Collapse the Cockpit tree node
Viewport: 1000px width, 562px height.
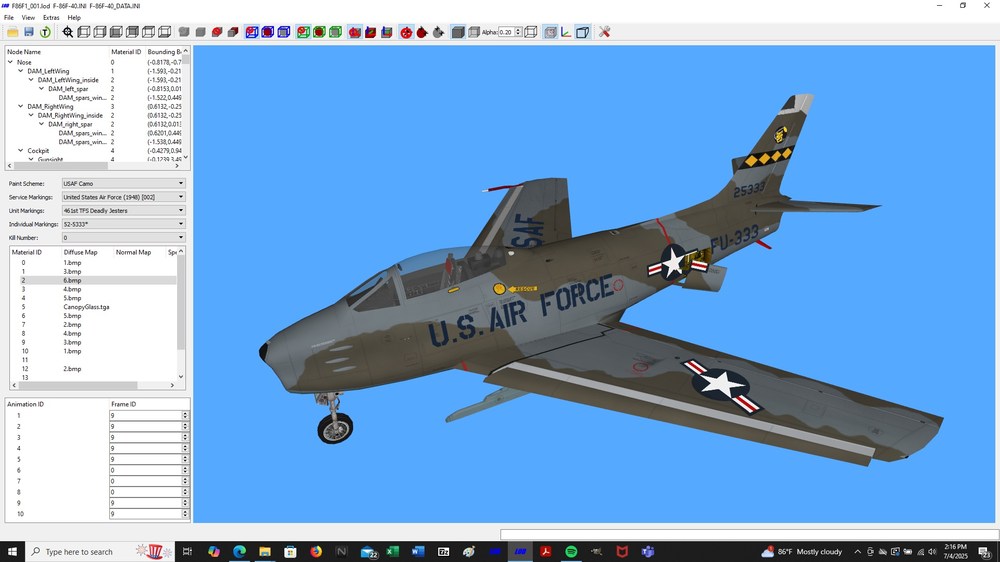point(20,151)
